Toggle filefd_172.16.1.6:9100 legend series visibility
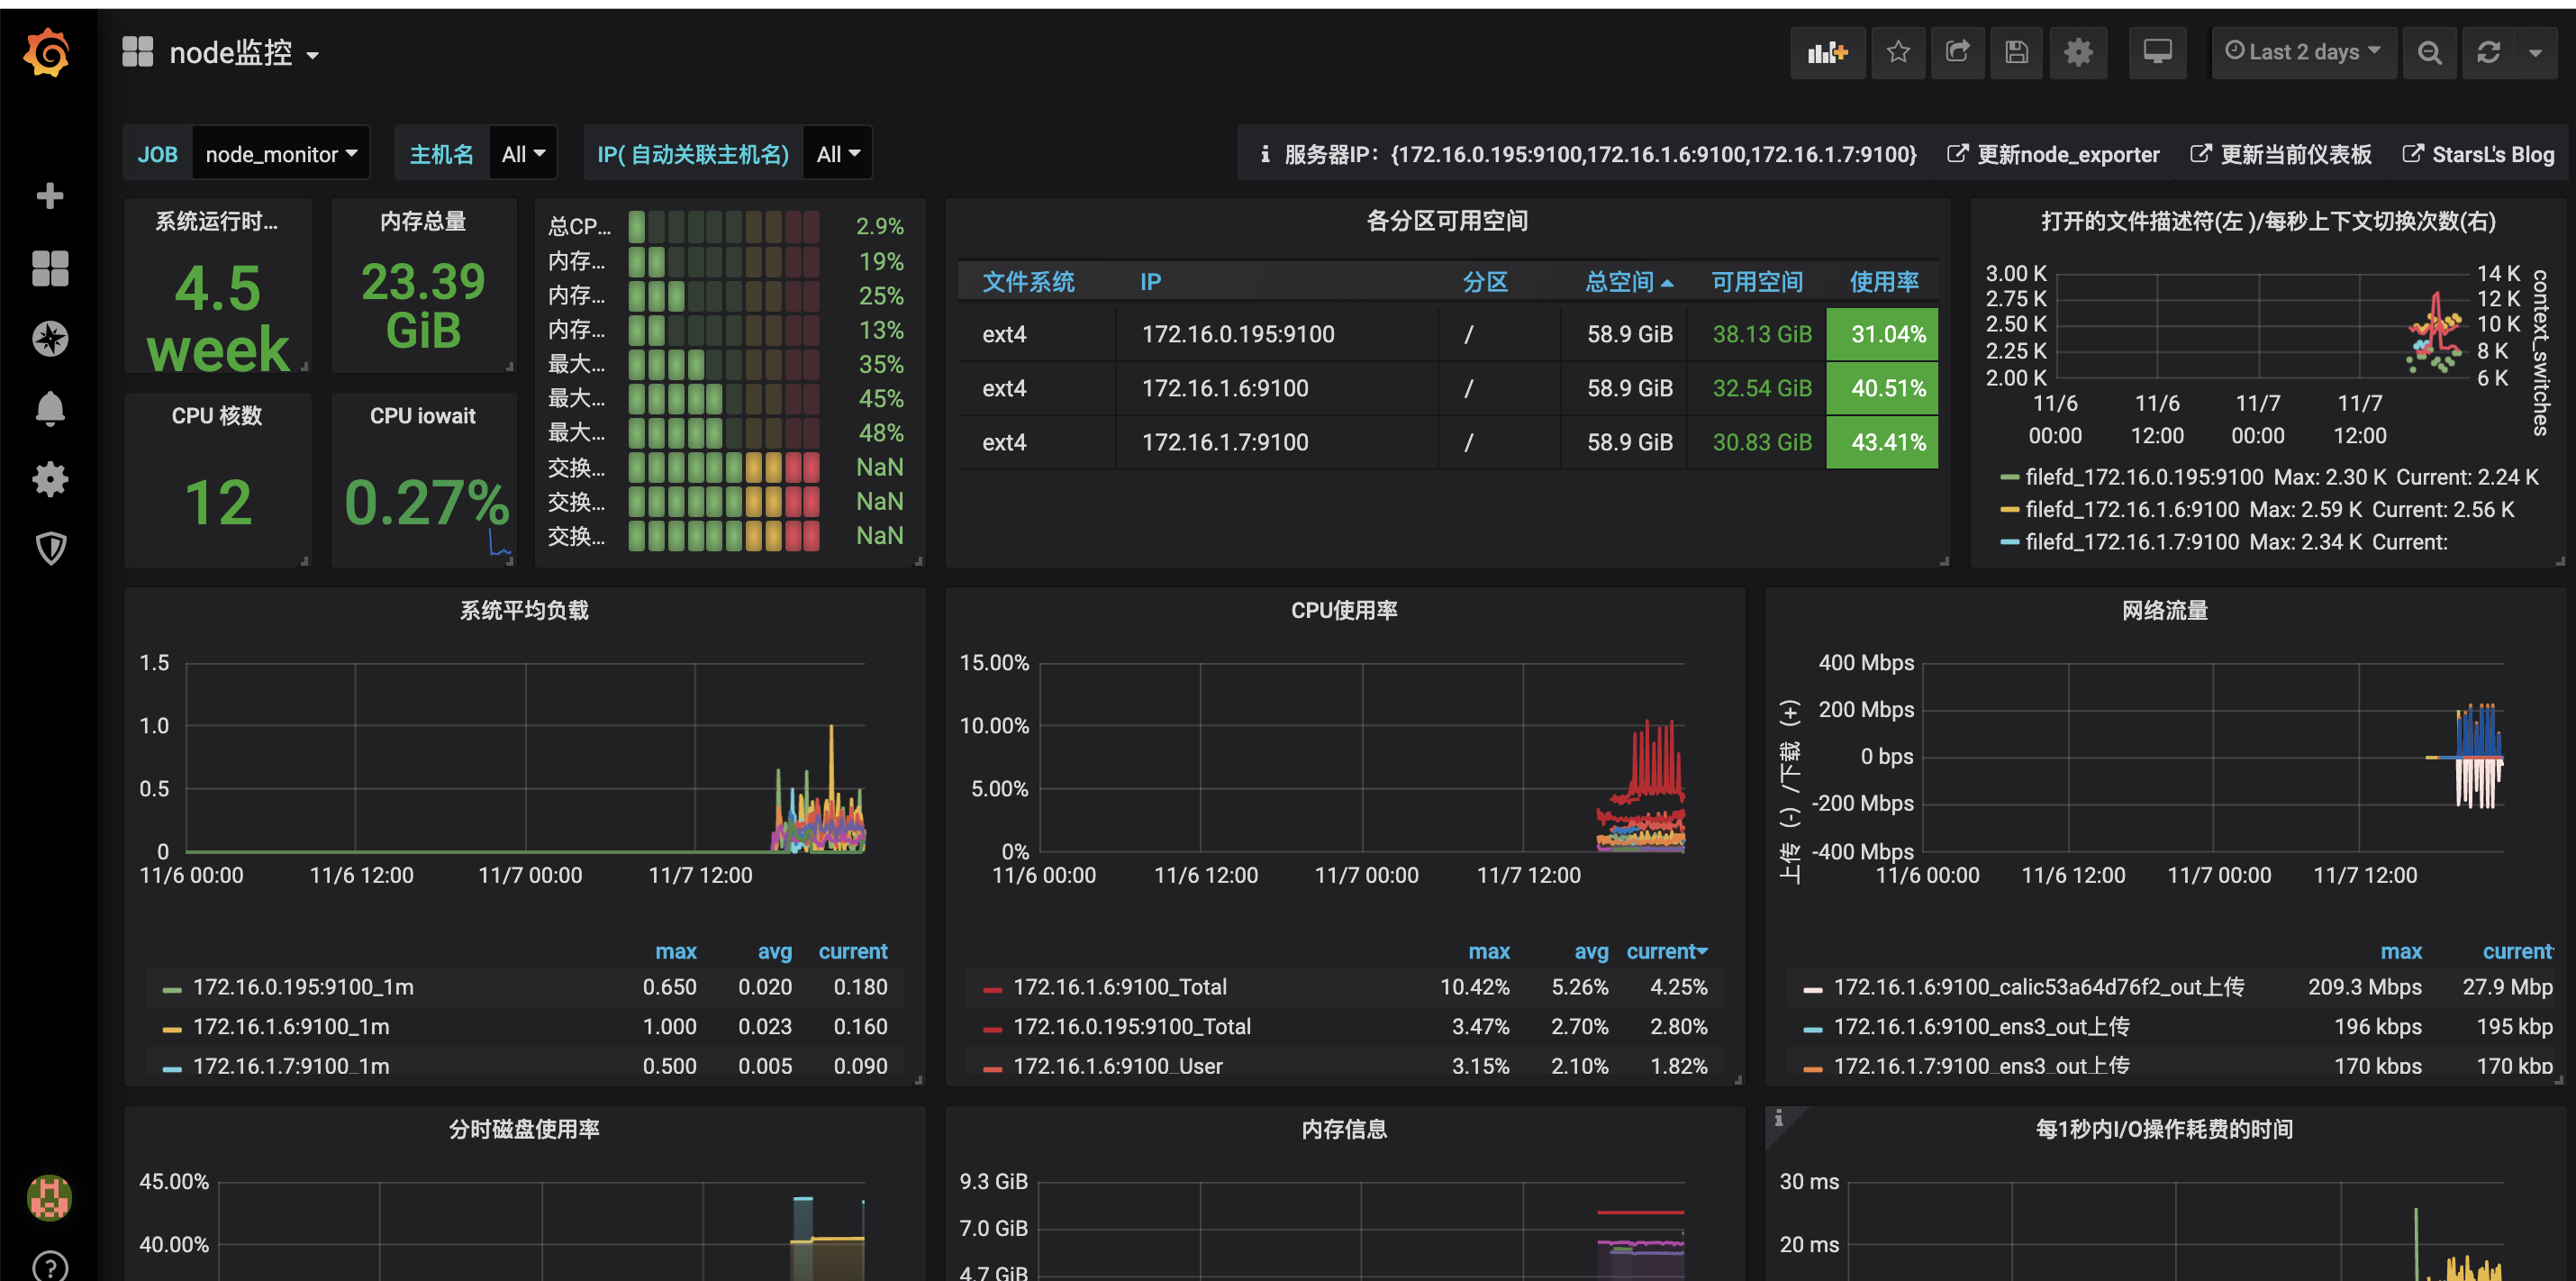This screenshot has width=2576, height=1281. (x=2131, y=509)
